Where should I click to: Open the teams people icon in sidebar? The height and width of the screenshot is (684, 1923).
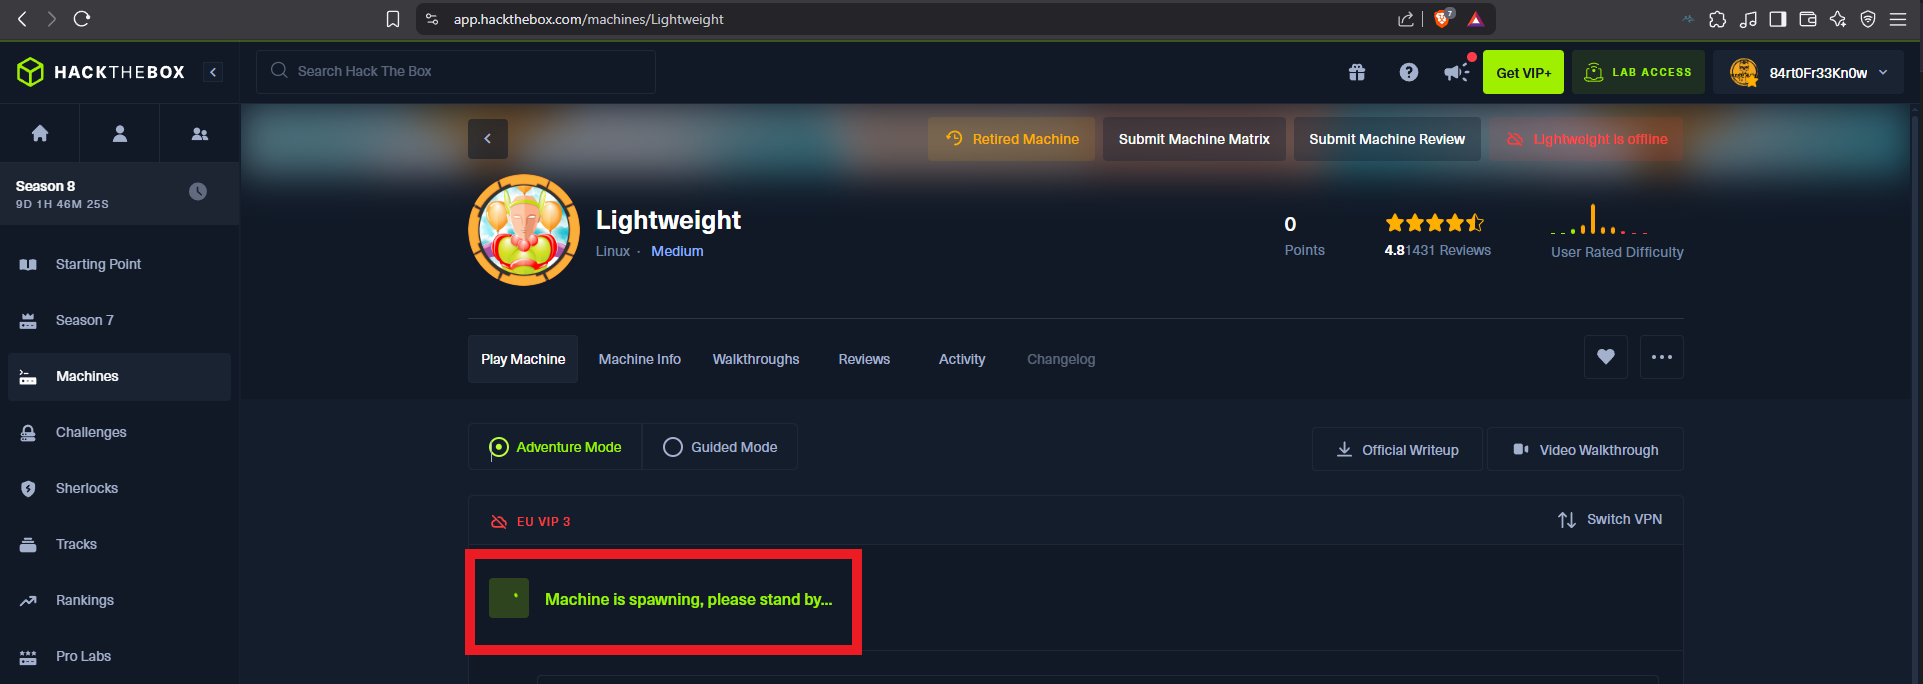click(200, 133)
